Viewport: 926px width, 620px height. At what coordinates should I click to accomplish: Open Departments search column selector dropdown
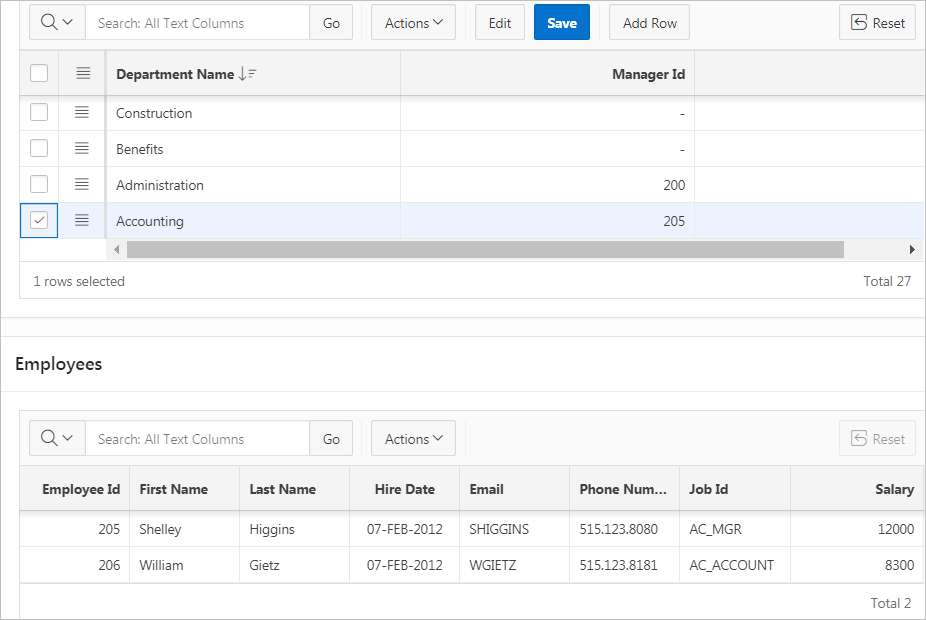pyautogui.click(x=57, y=23)
